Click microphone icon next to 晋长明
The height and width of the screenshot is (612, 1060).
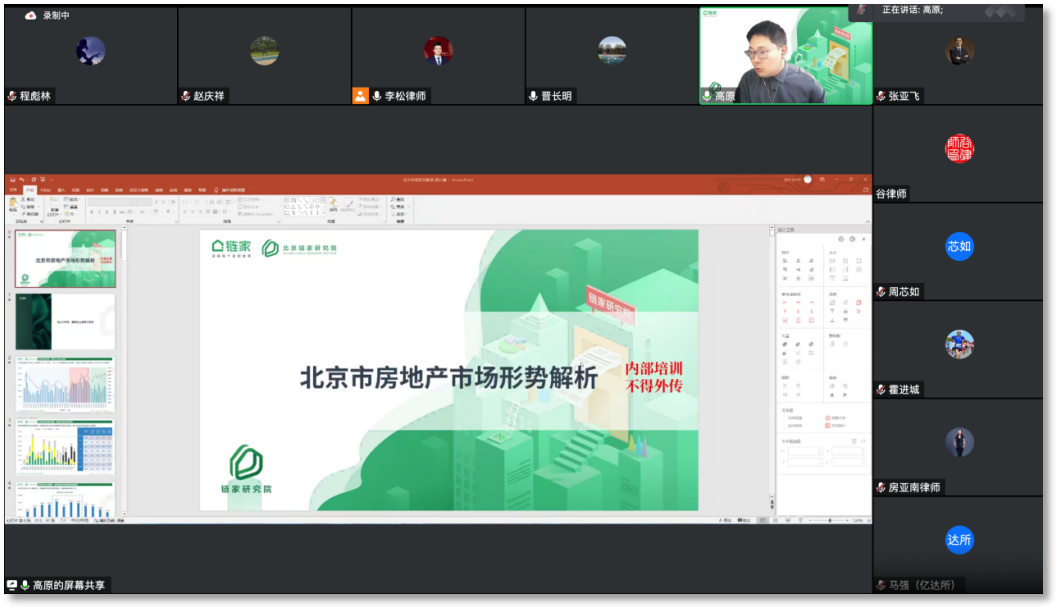tap(534, 96)
